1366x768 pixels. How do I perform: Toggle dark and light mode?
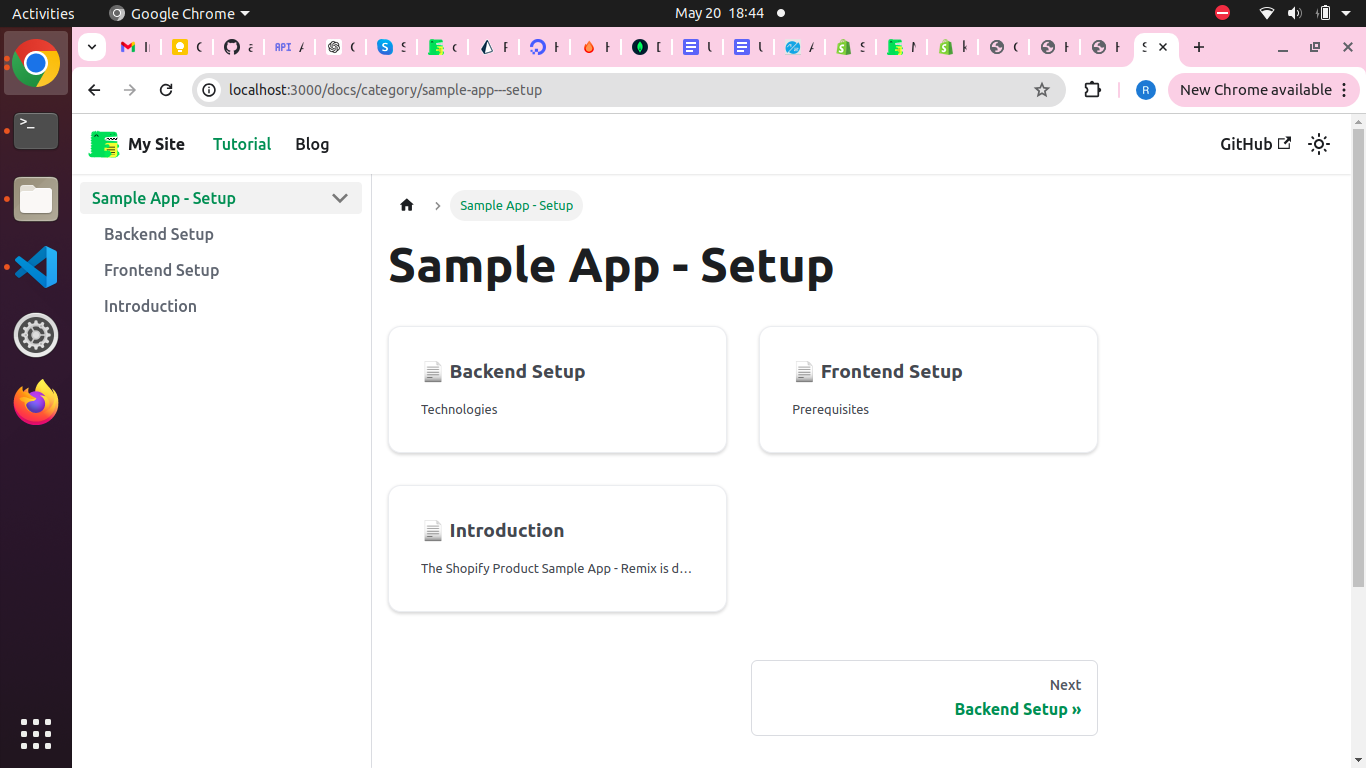[1319, 144]
